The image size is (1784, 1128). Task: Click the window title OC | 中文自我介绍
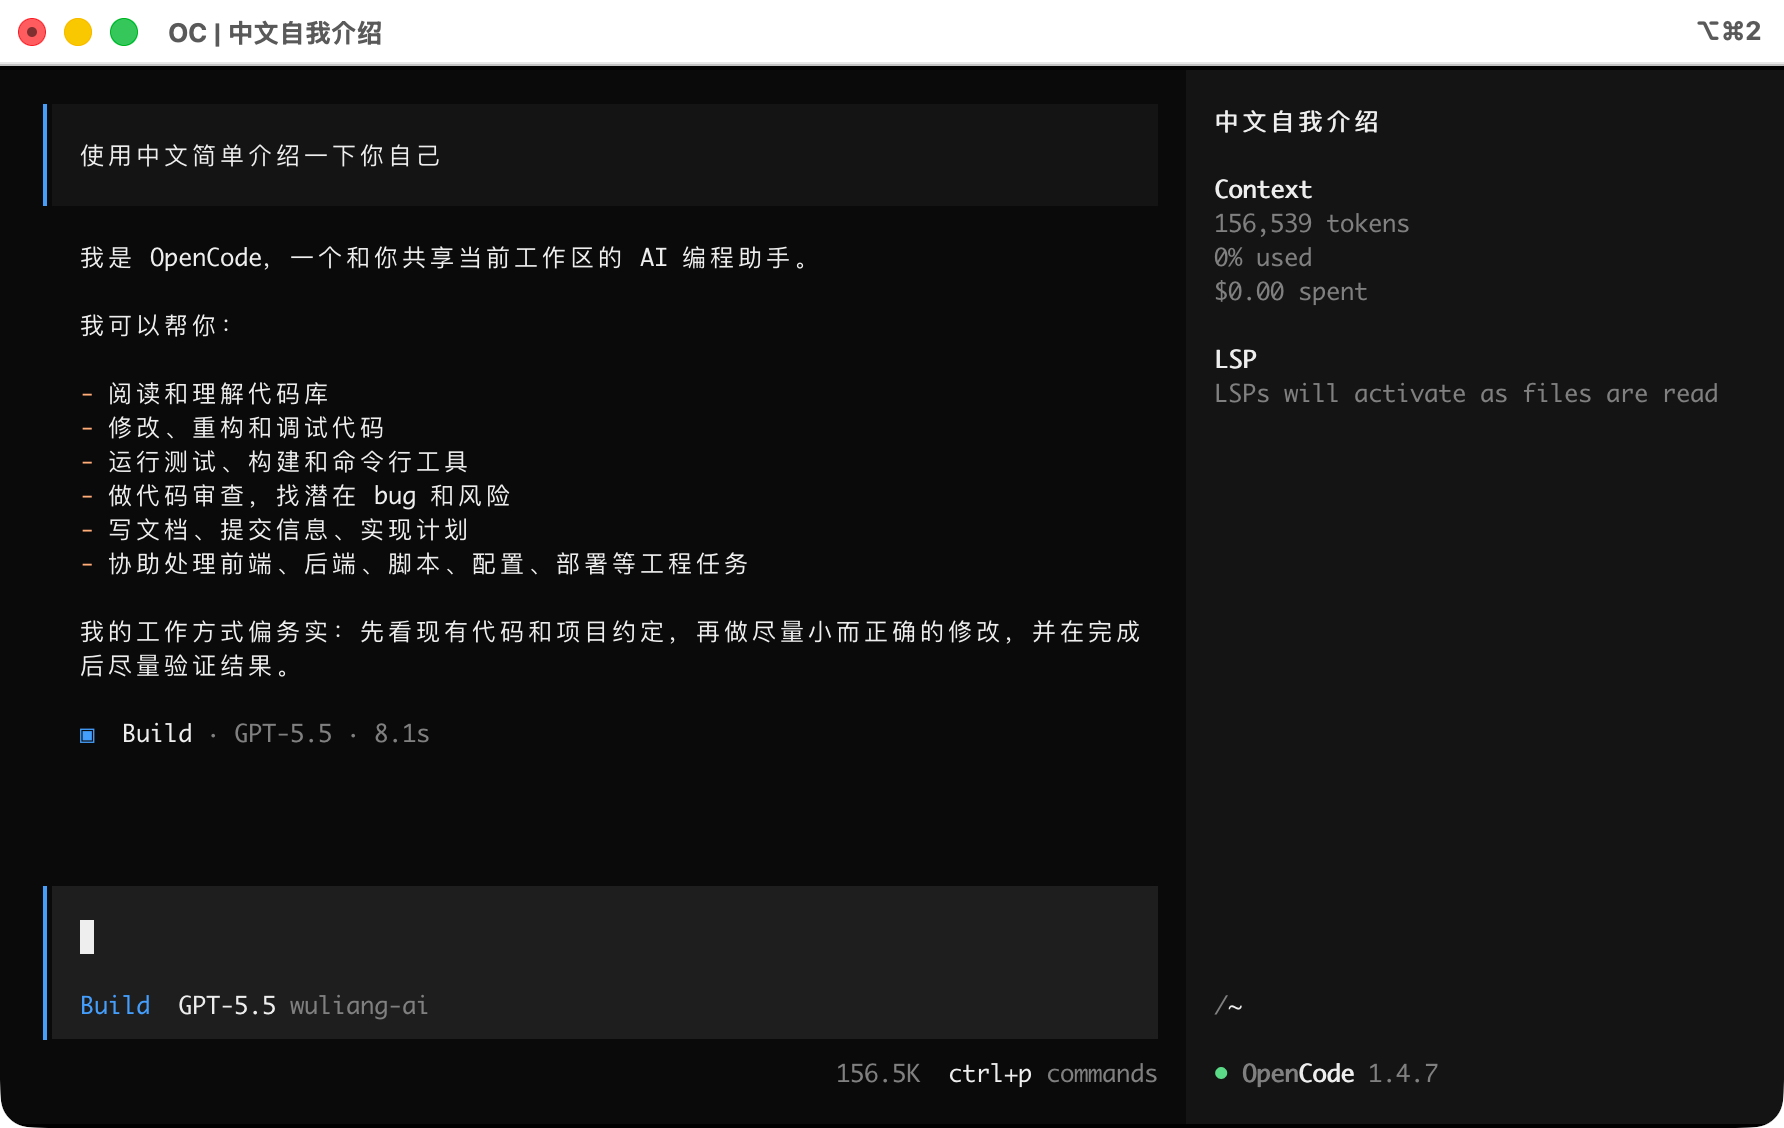275,33
